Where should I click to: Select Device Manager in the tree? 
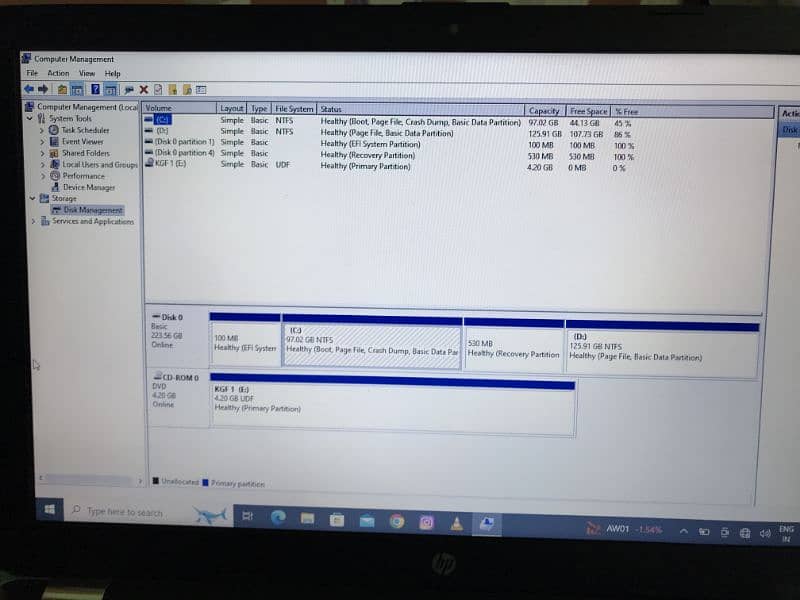point(83,187)
